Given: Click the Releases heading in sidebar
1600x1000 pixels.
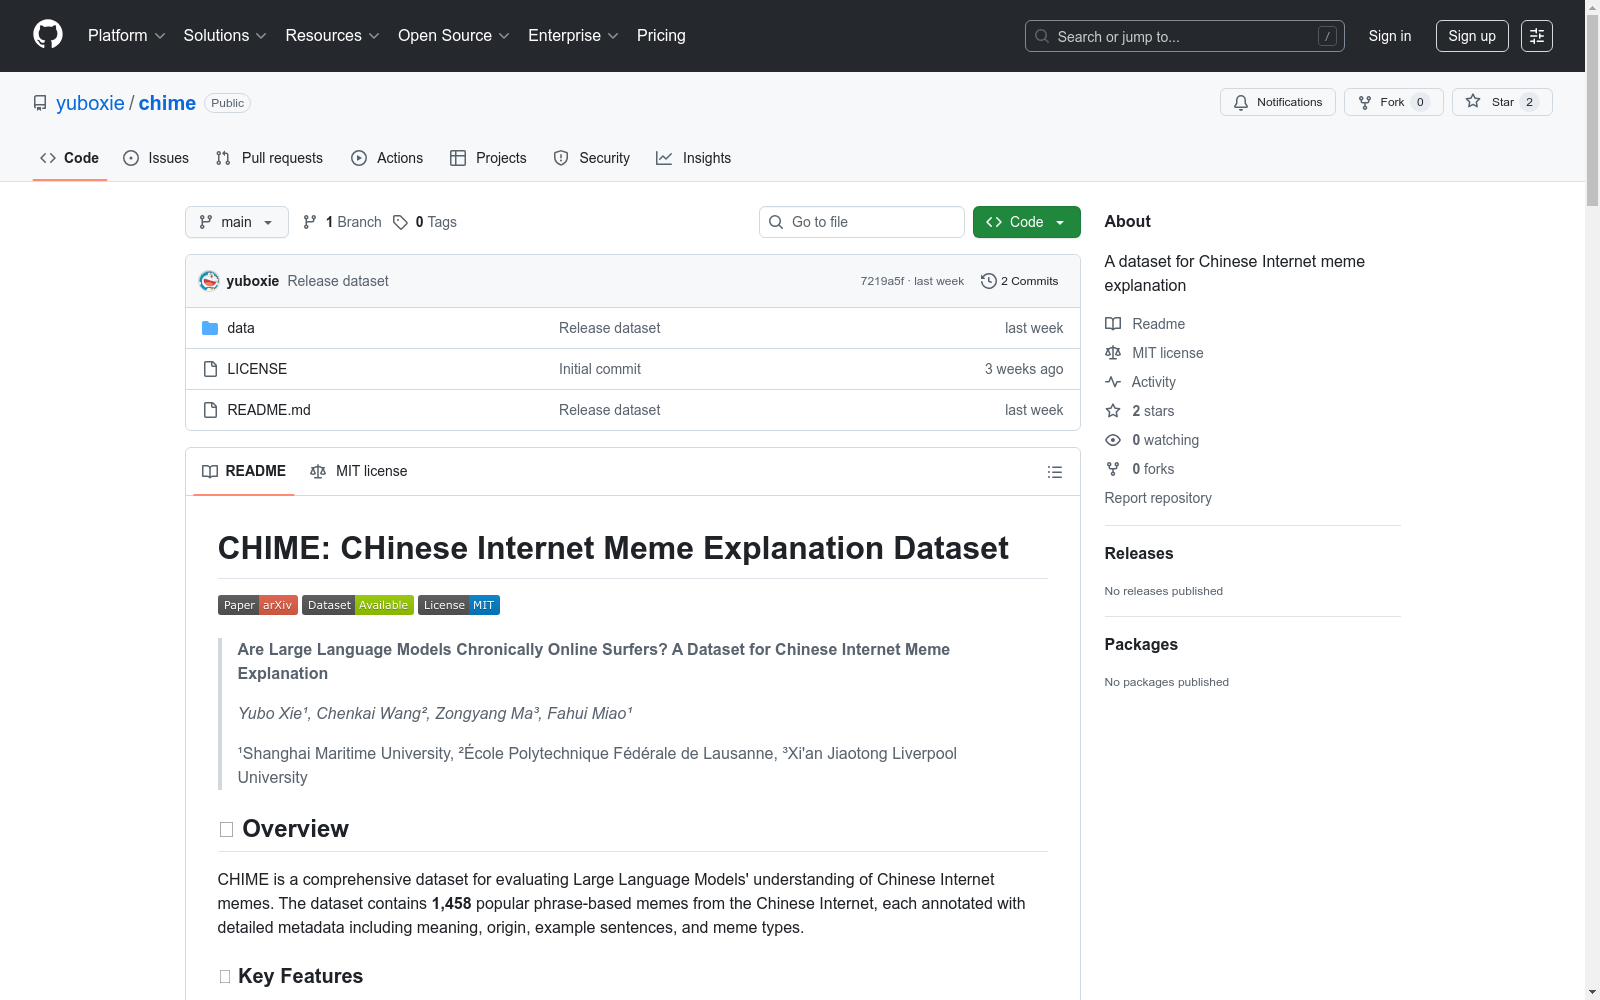Looking at the screenshot, I should [x=1139, y=553].
